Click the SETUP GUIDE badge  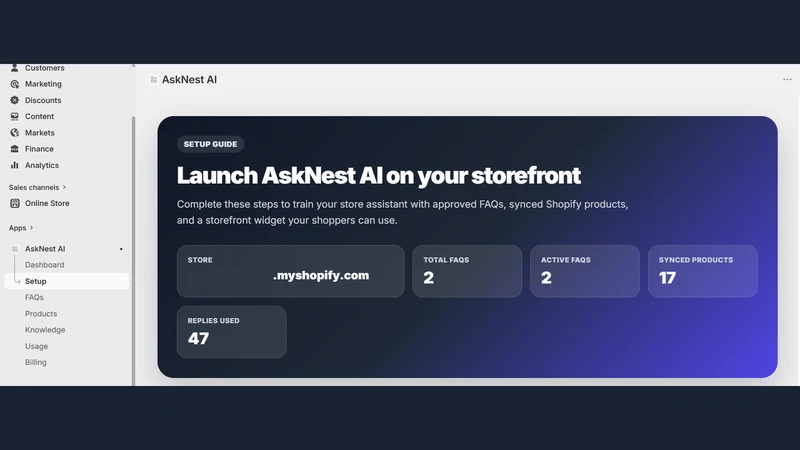coord(210,144)
